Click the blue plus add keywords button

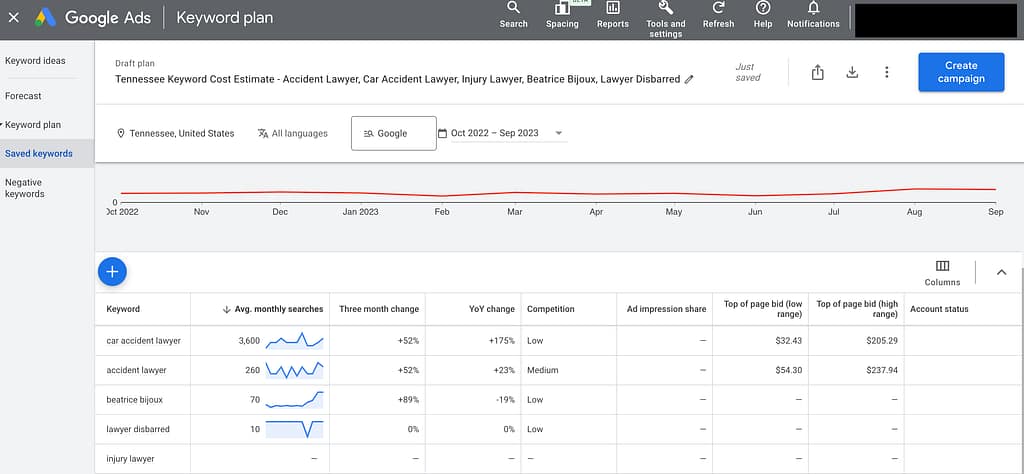click(112, 272)
